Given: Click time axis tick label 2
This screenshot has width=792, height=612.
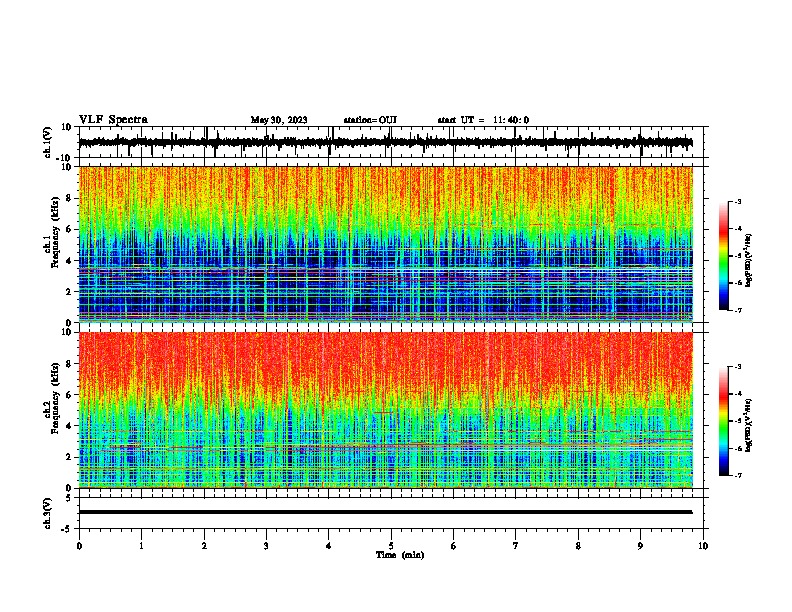Looking at the screenshot, I should tap(204, 546).
